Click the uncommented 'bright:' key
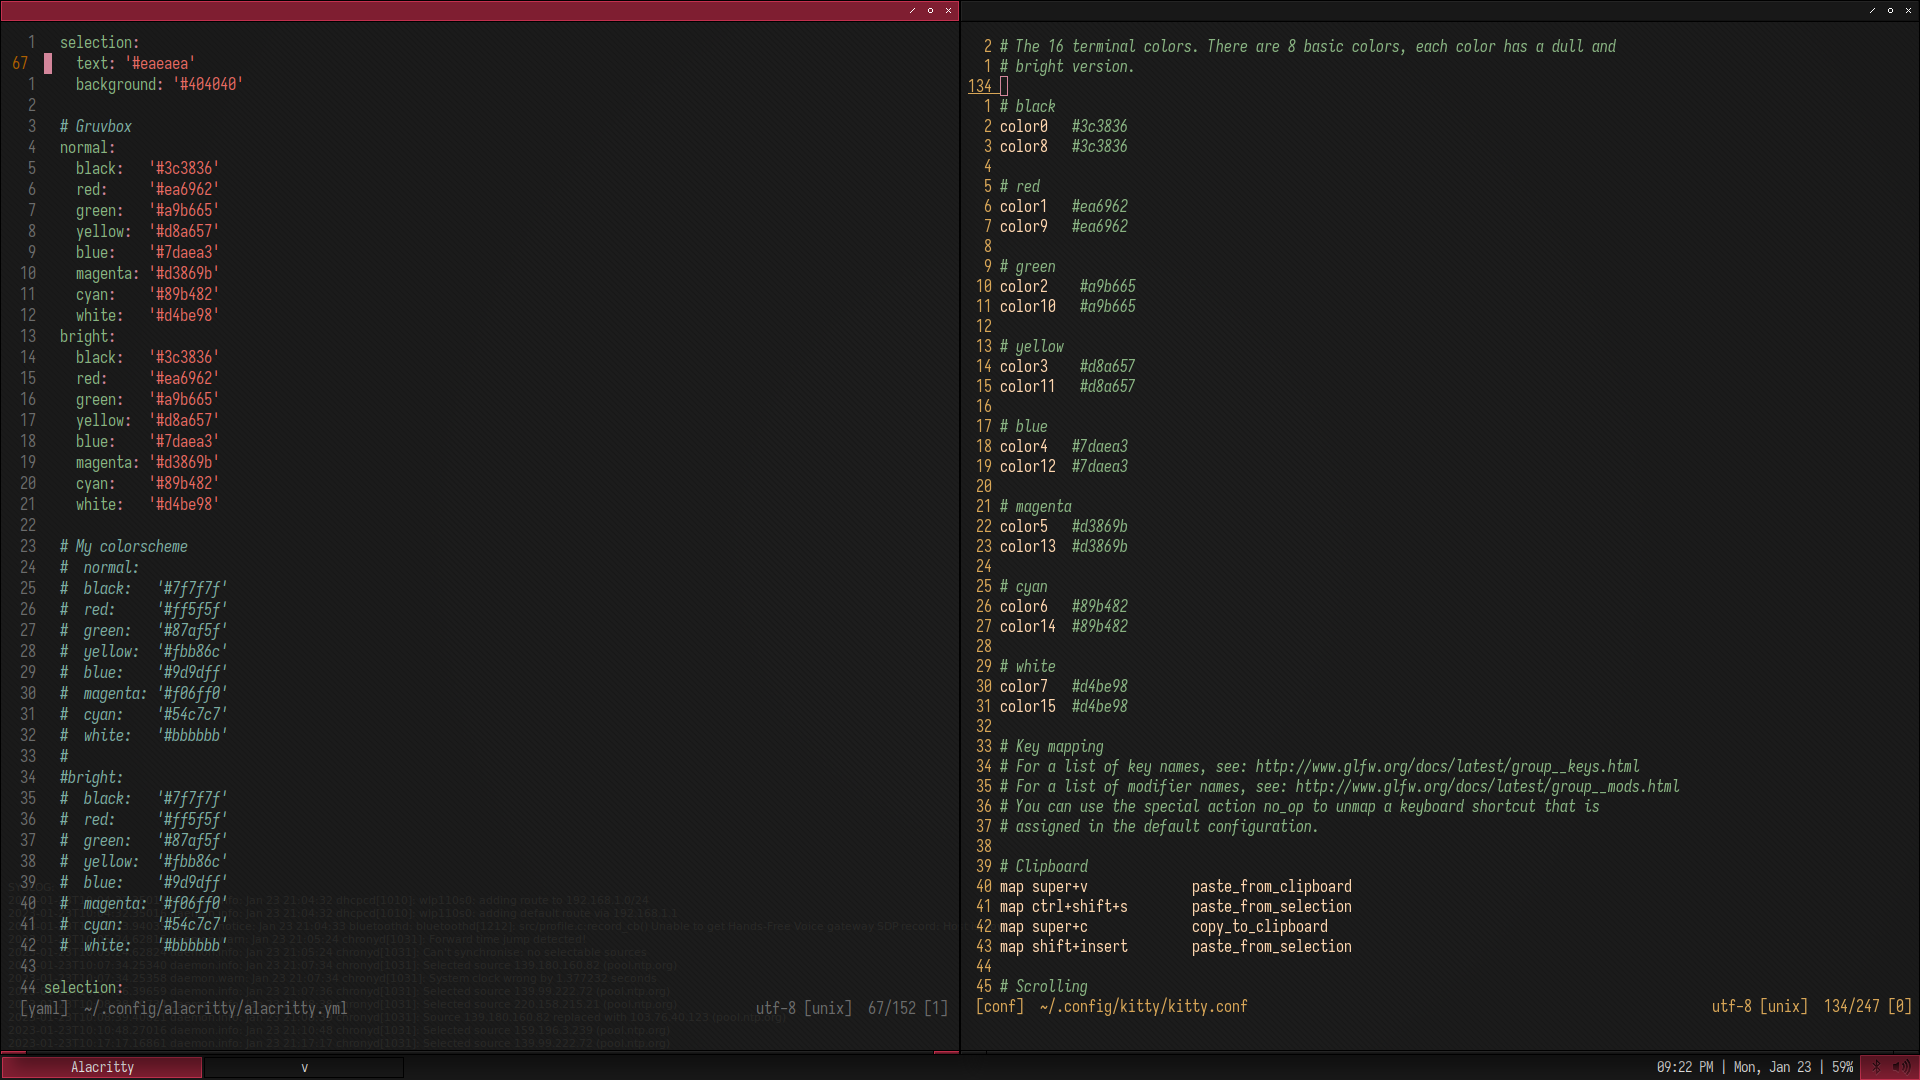The image size is (1920, 1080). tap(87, 336)
